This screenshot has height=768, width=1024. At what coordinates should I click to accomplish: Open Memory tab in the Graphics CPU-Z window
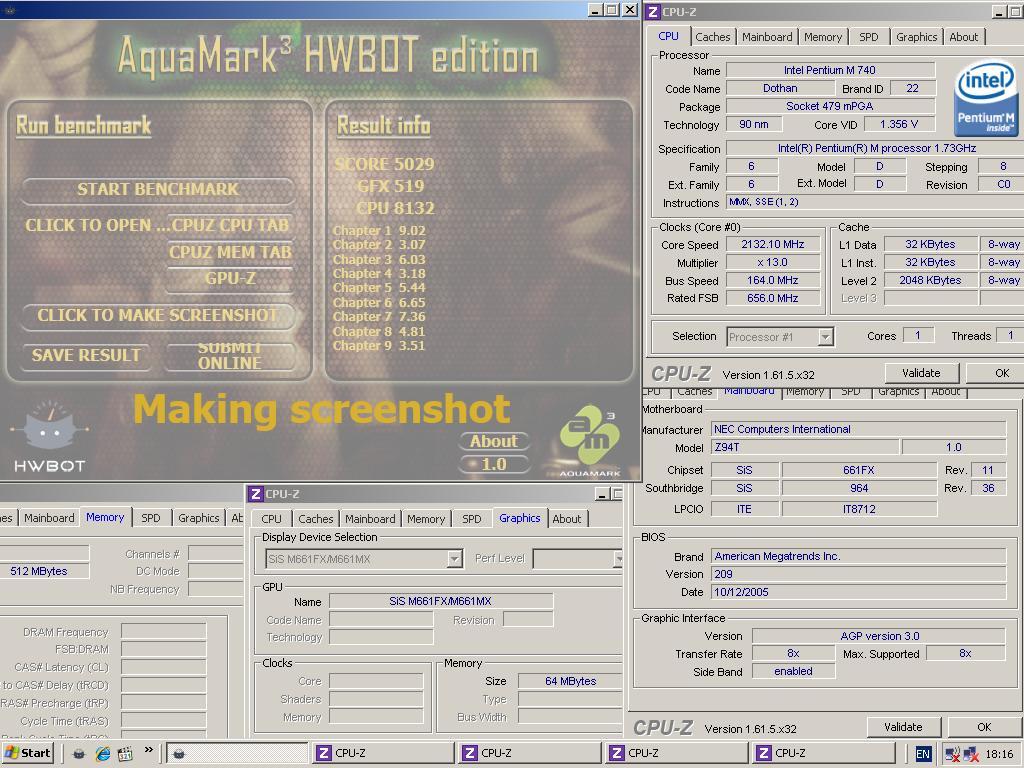point(426,519)
